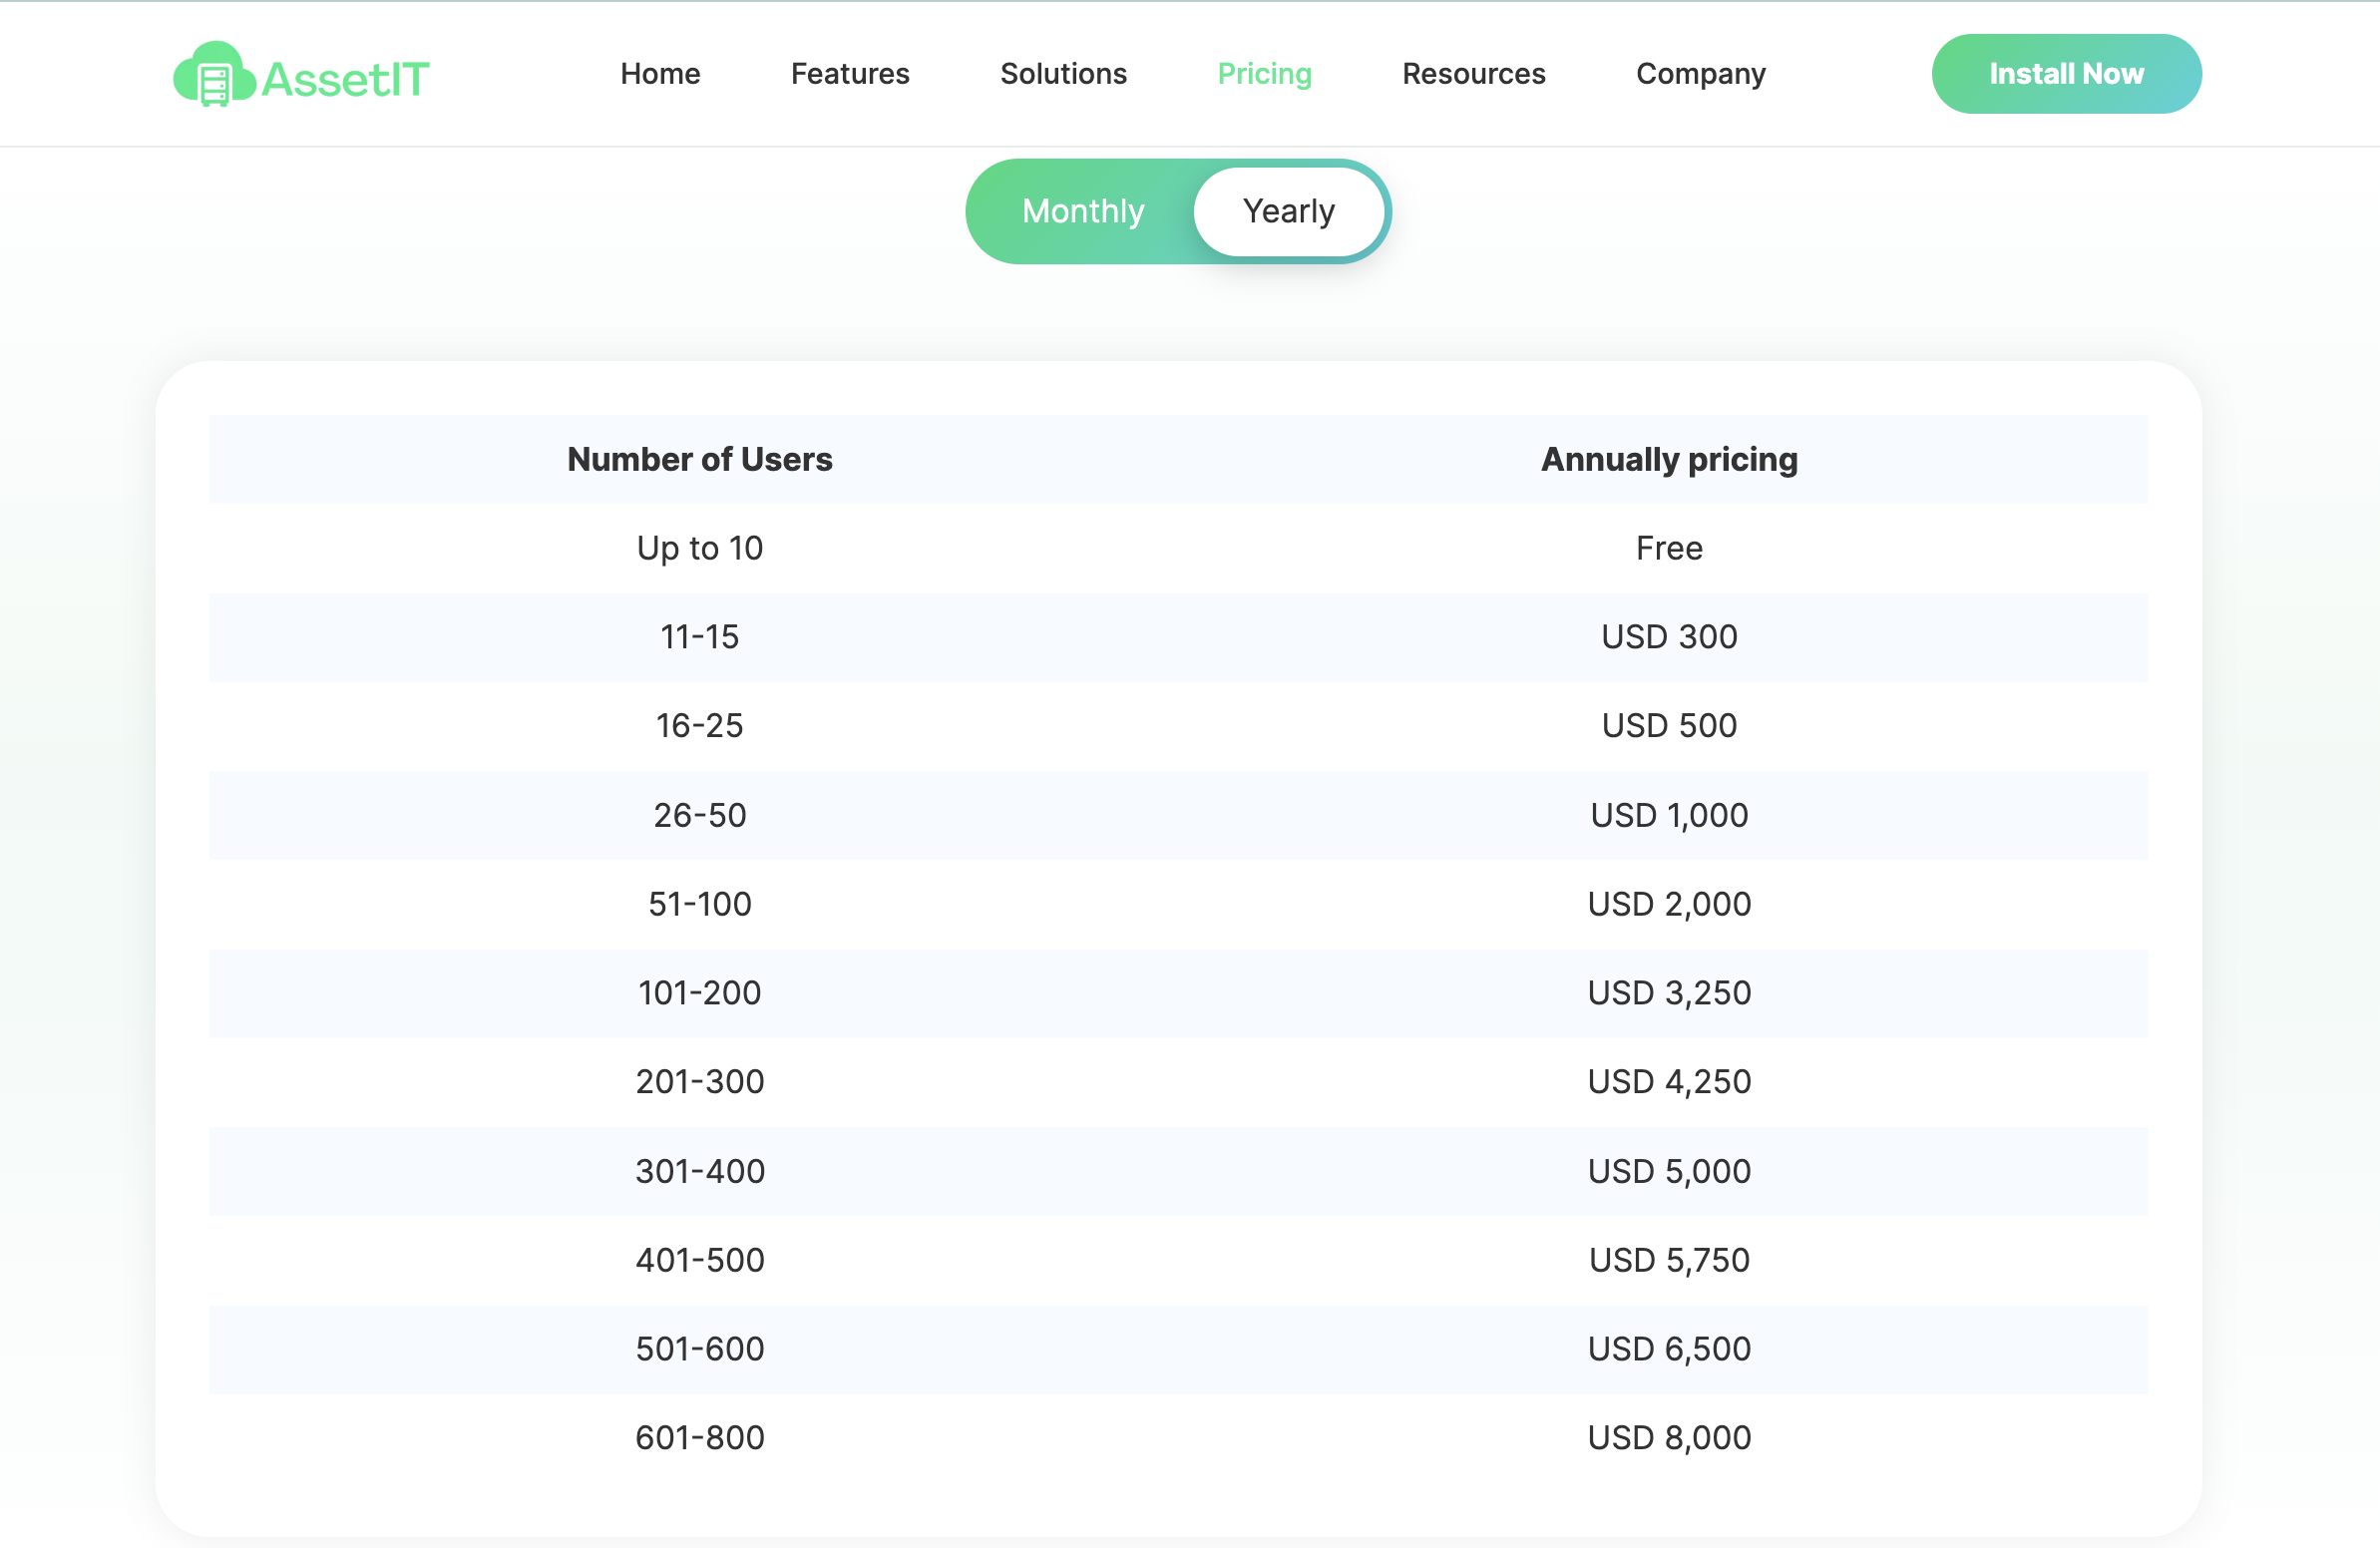This screenshot has height=1548, width=2380.
Task: Open the Home menu item
Action: click(x=660, y=74)
